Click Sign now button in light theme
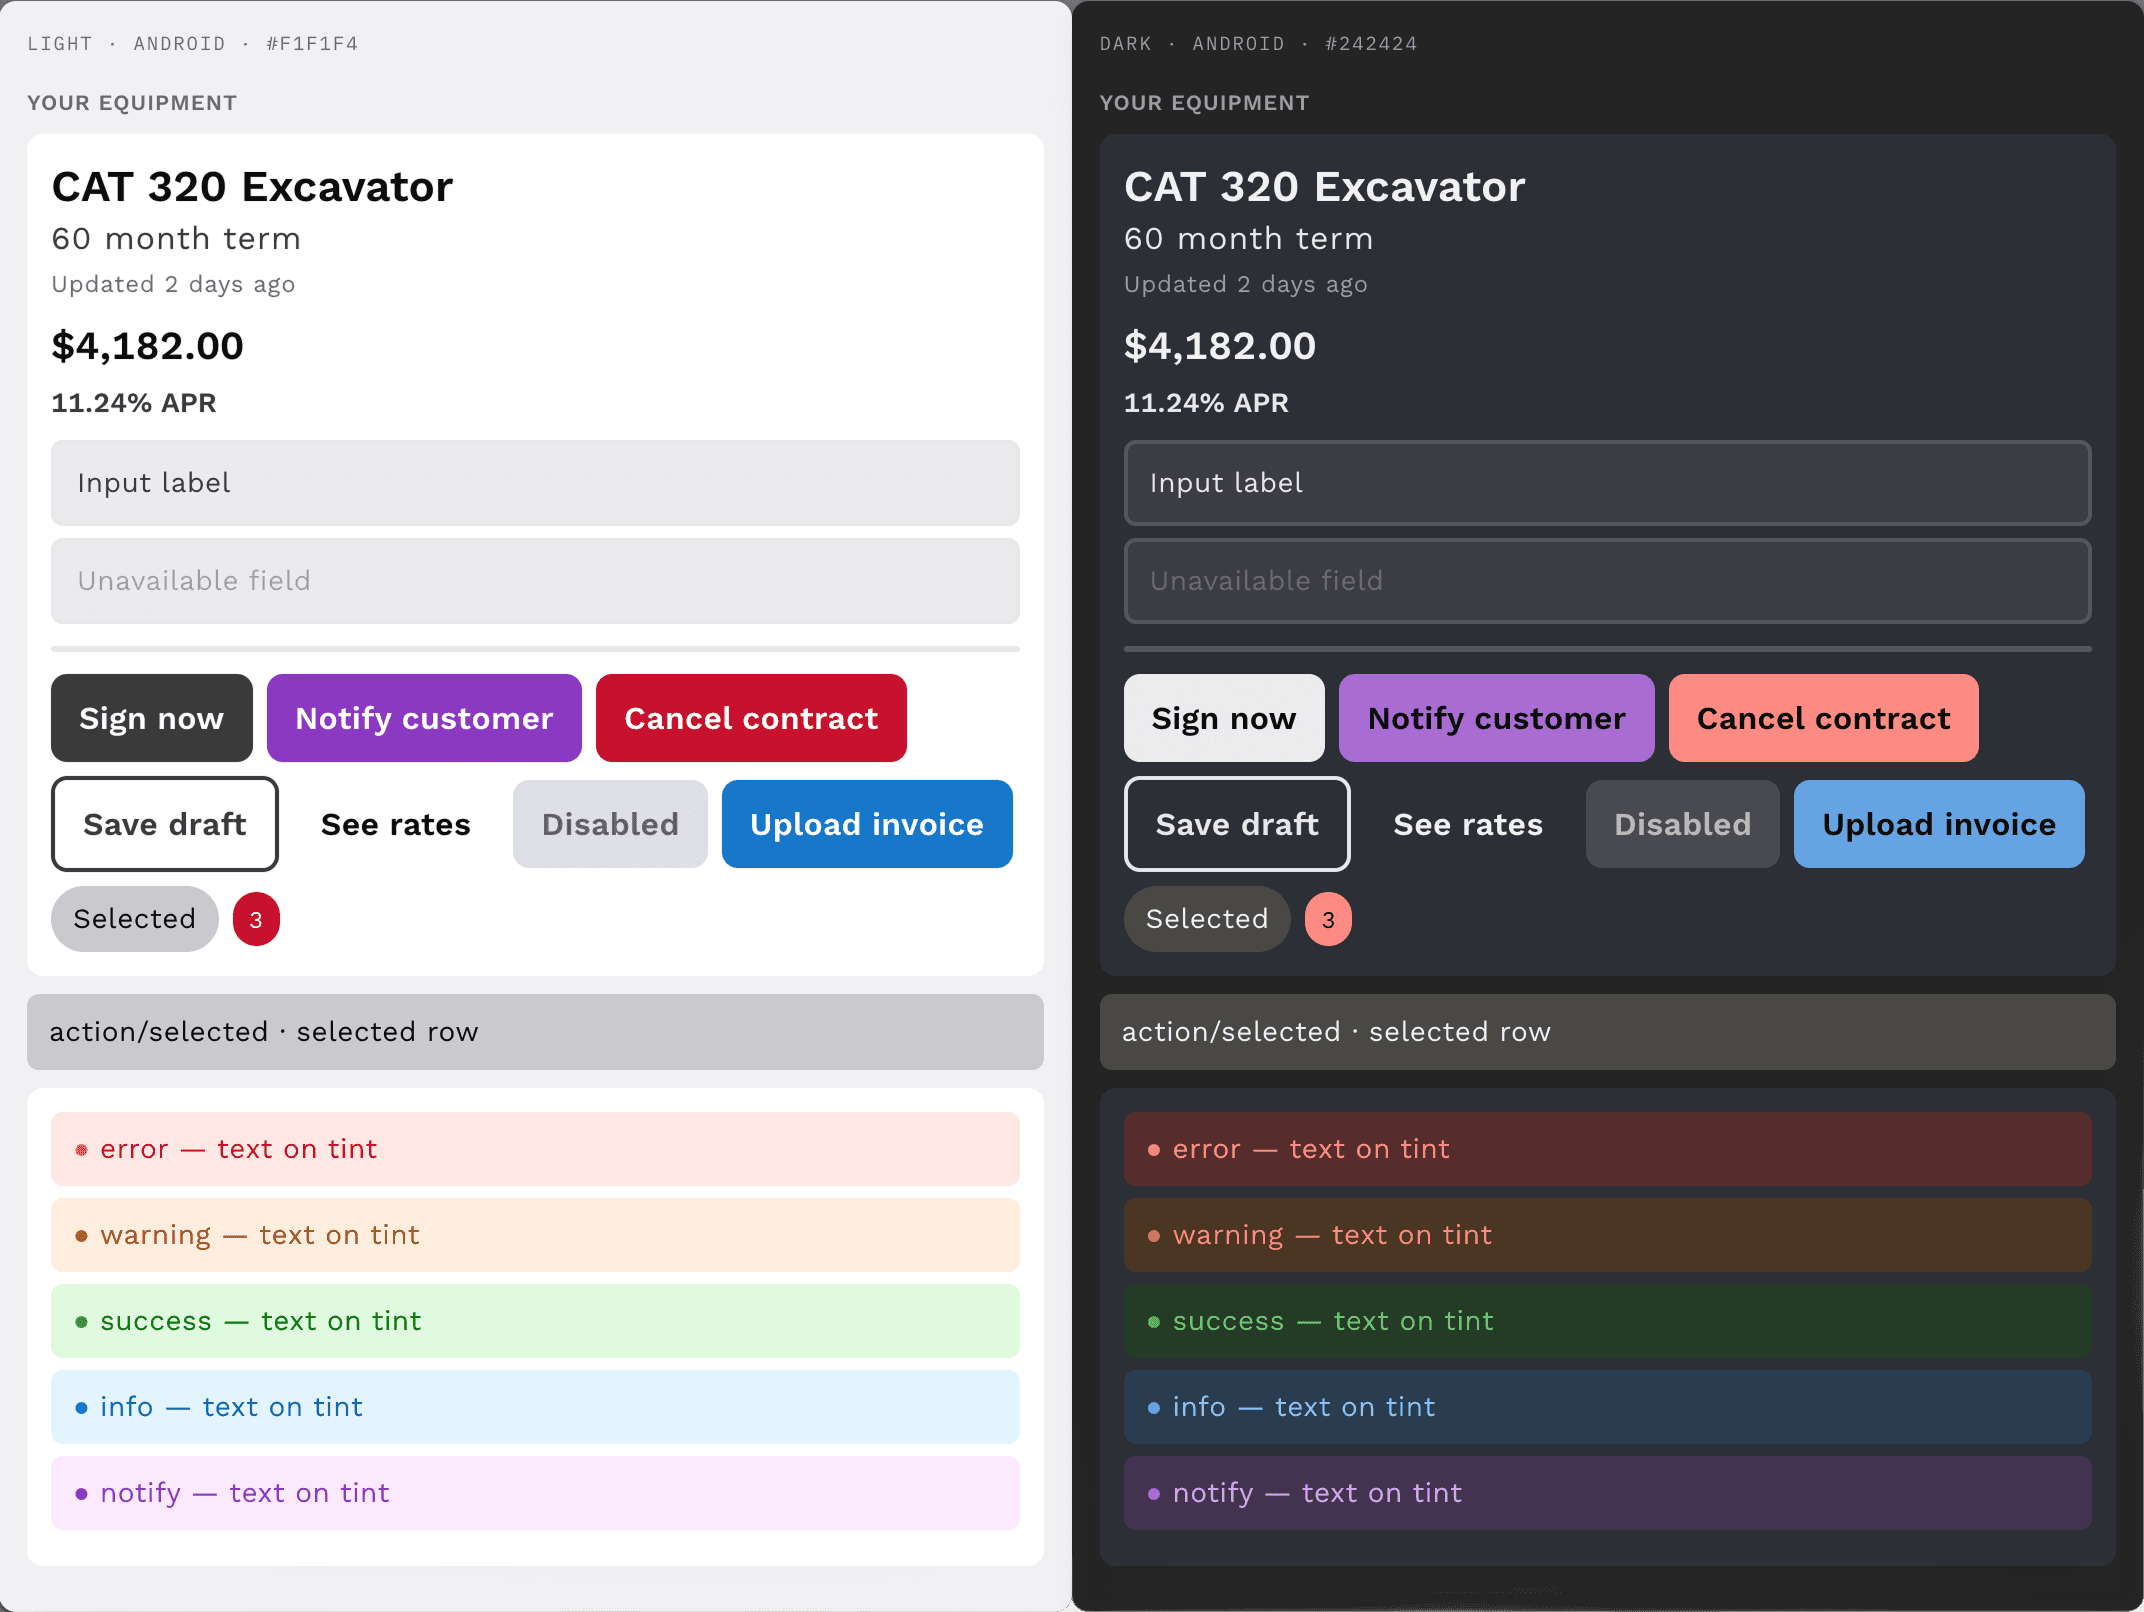The height and width of the screenshot is (1612, 2144). click(152, 718)
